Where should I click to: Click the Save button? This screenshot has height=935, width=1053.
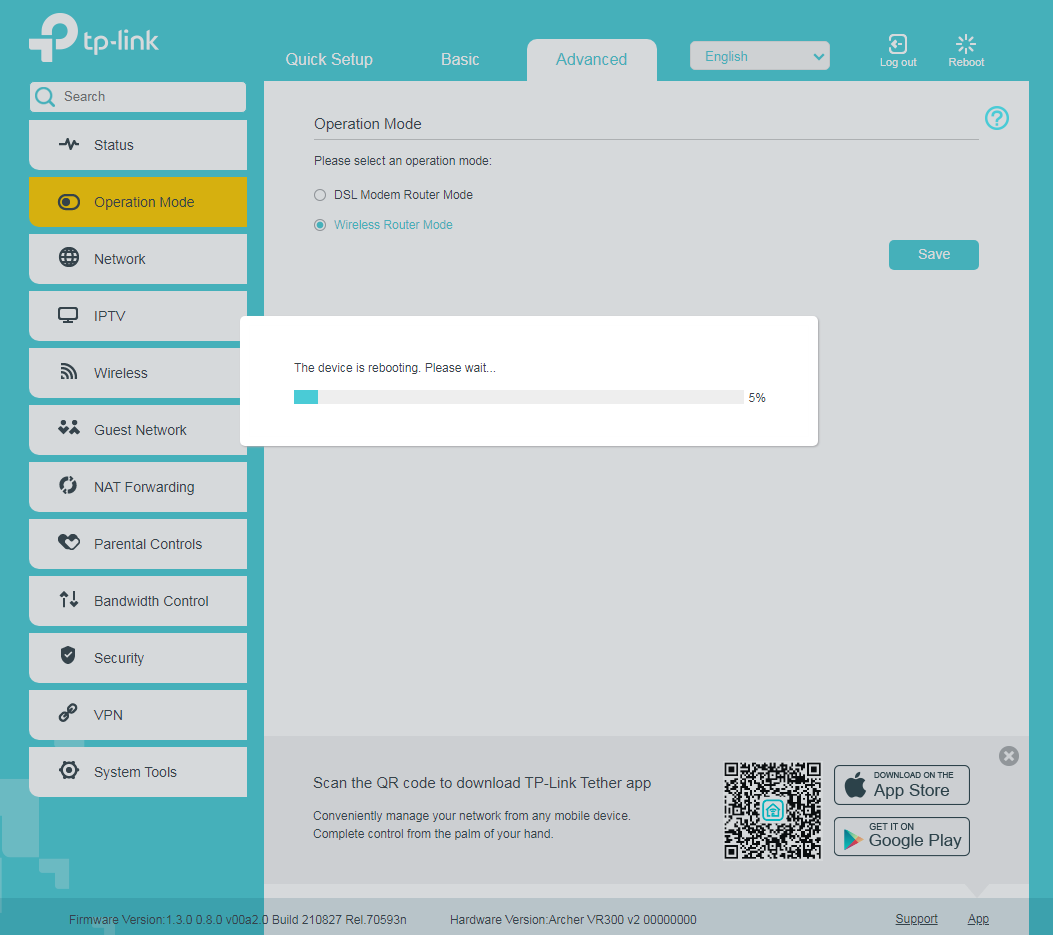[933, 255]
